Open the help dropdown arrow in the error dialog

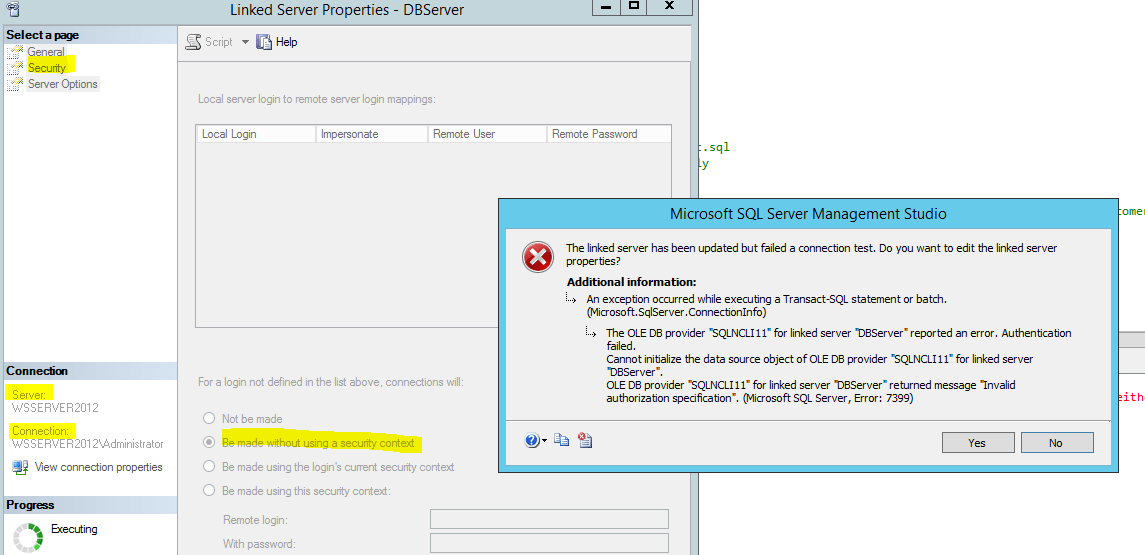click(x=544, y=441)
